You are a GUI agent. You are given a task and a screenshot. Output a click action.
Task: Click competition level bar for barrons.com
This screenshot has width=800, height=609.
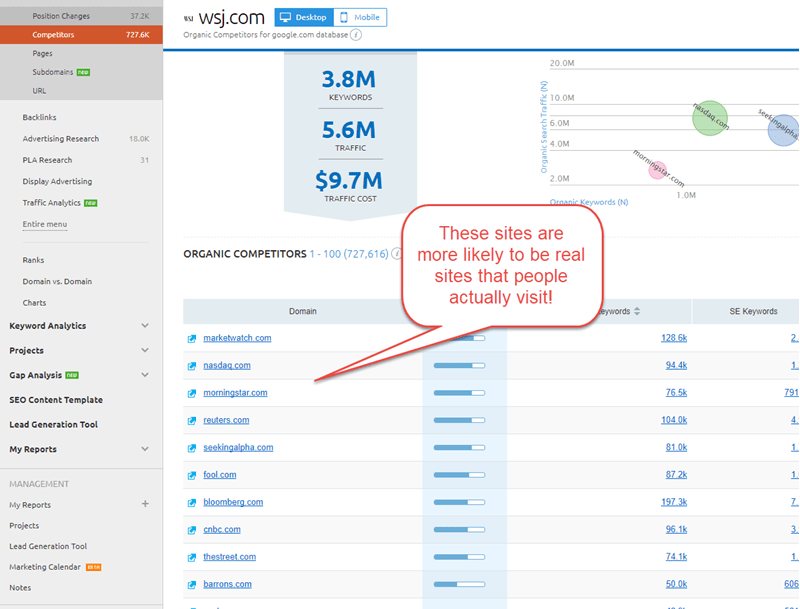(x=459, y=584)
